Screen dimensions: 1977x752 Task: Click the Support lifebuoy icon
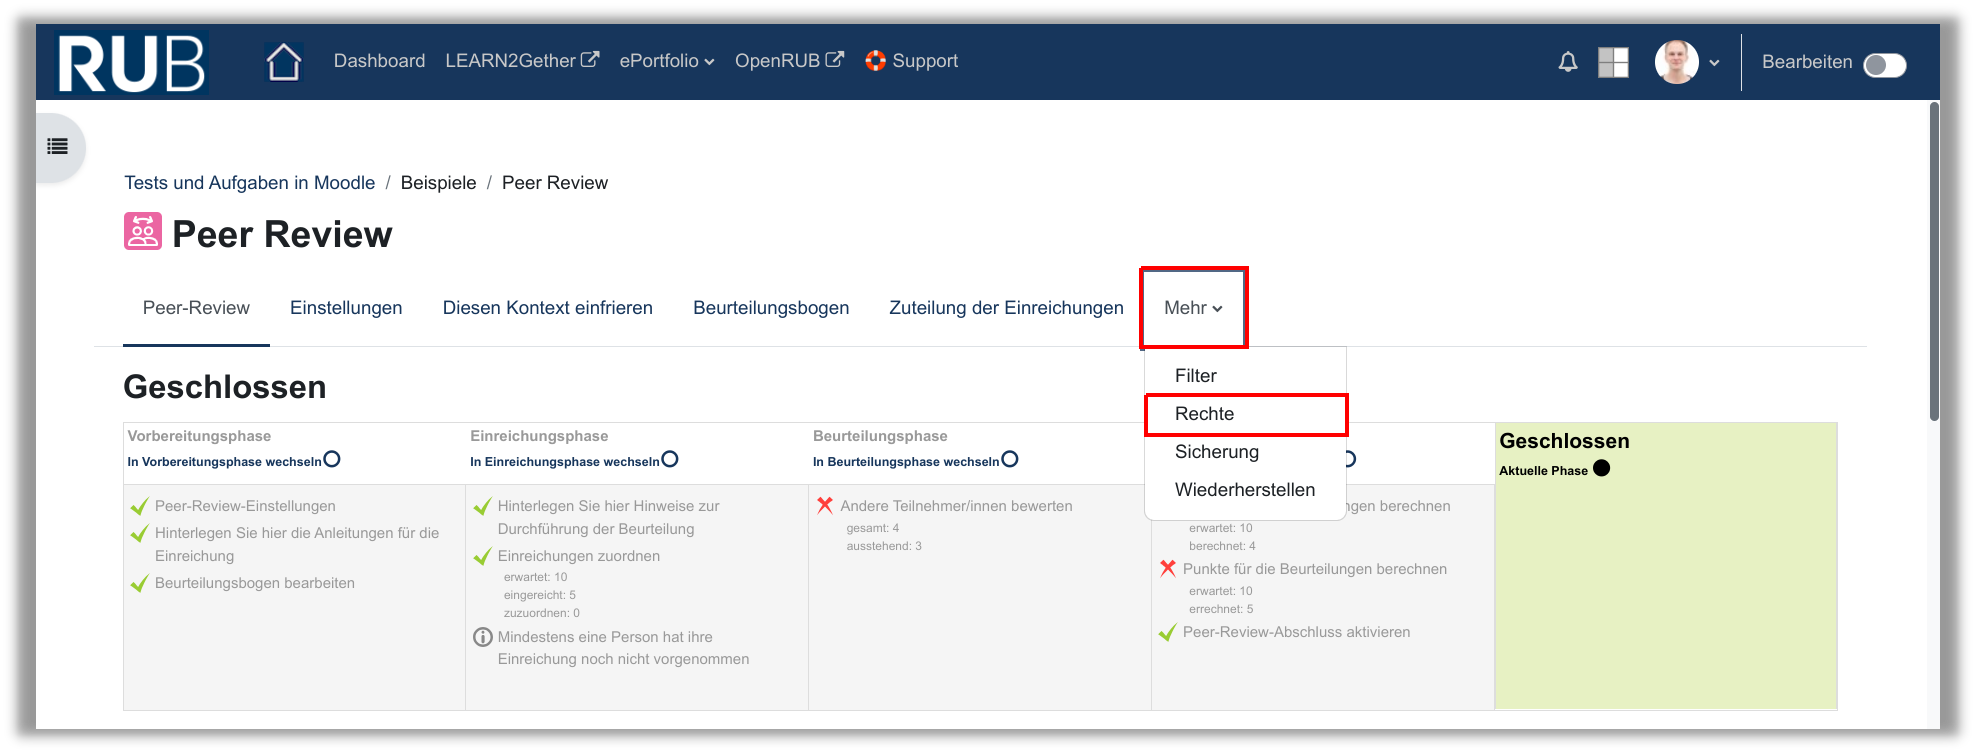(876, 61)
